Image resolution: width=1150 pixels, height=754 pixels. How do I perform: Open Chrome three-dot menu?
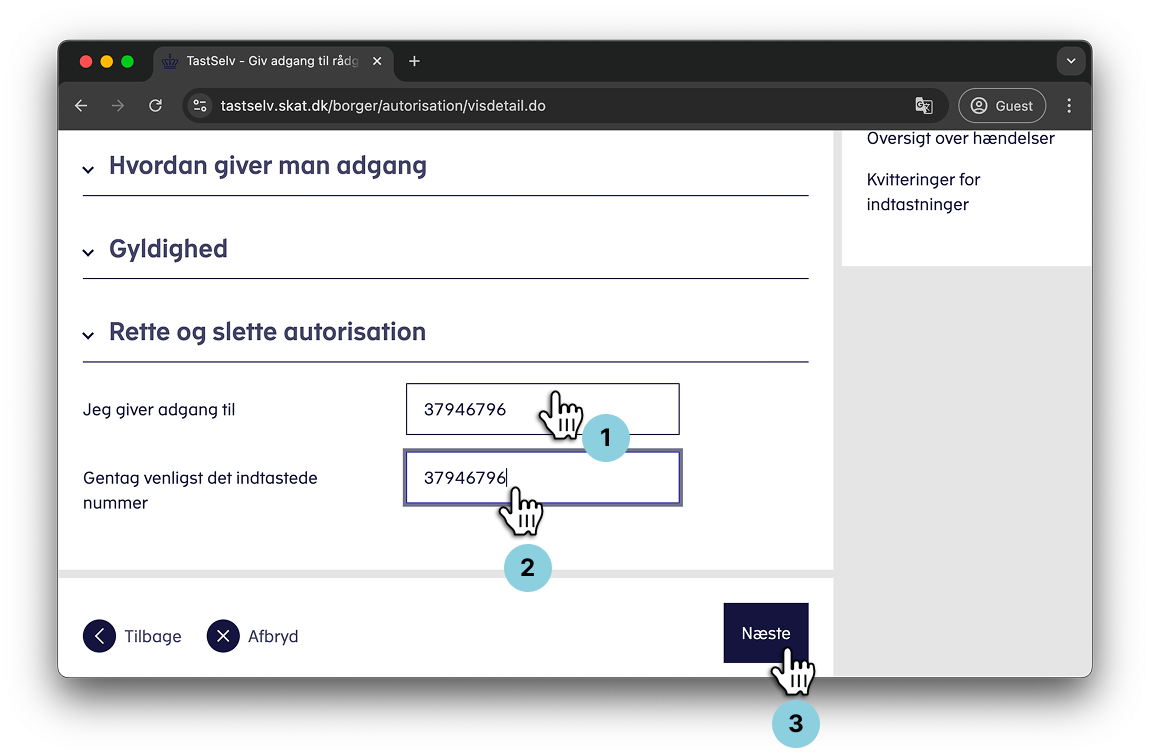(1069, 106)
